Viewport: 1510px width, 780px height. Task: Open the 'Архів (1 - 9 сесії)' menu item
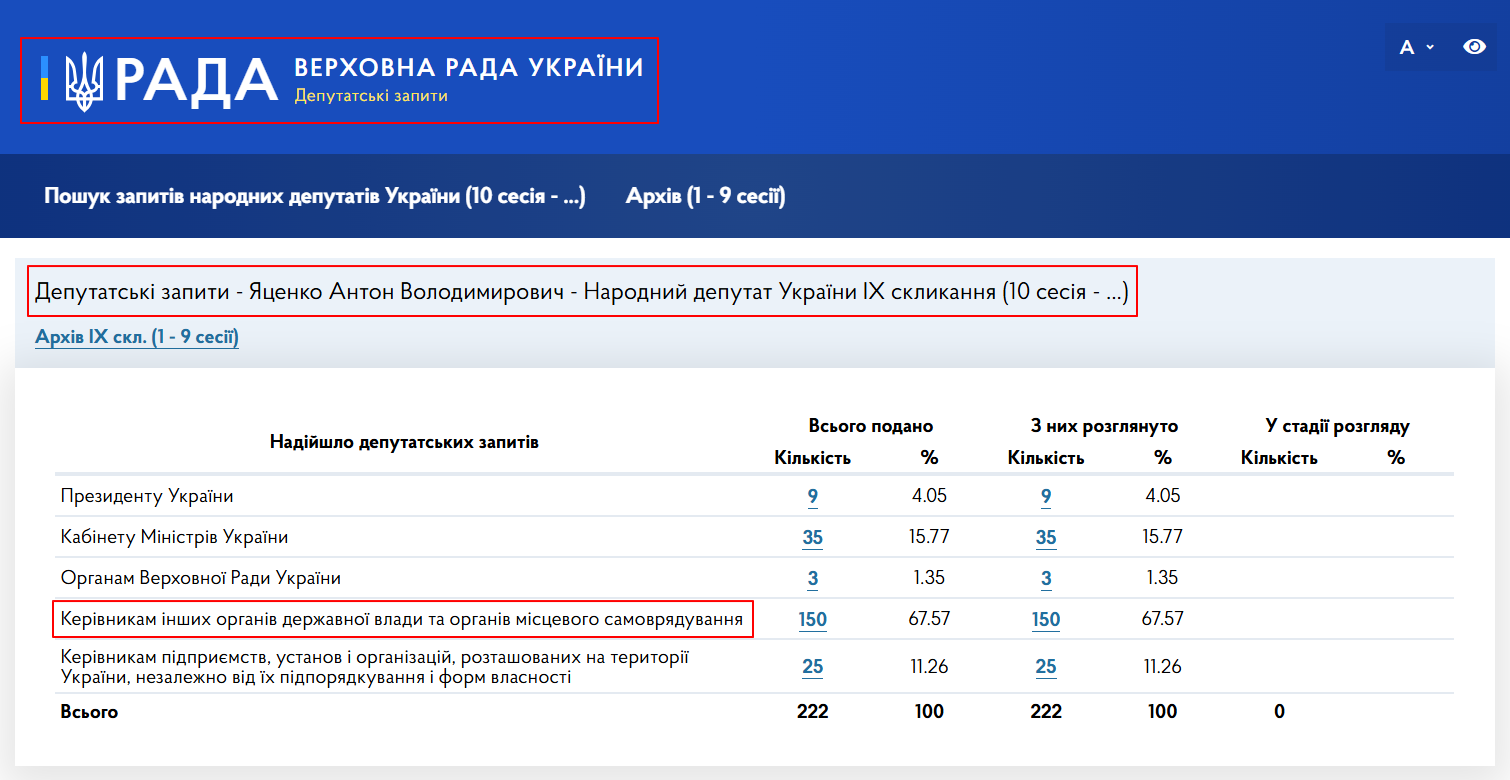click(x=705, y=196)
